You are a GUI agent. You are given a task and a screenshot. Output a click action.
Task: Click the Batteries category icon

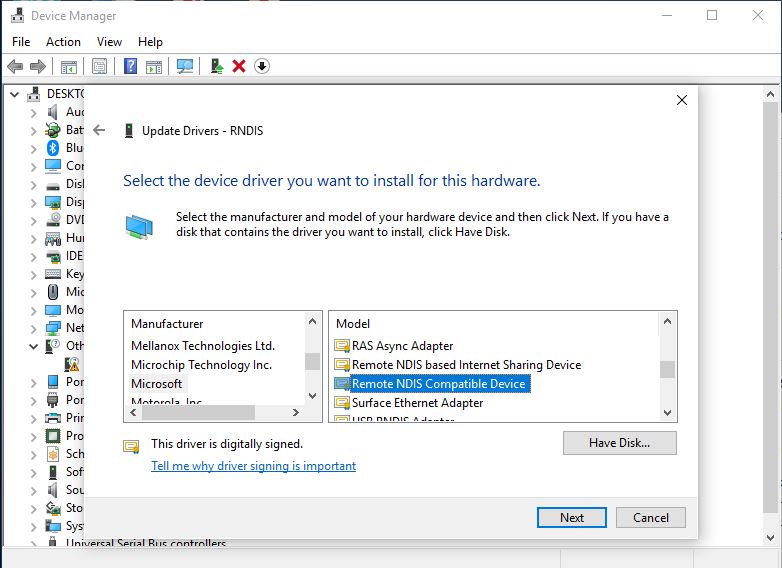point(52,130)
